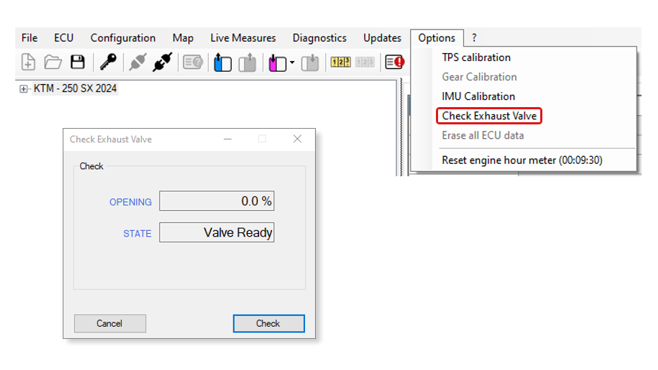Open the ? help menu
658x370 pixels.
pyautogui.click(x=474, y=38)
